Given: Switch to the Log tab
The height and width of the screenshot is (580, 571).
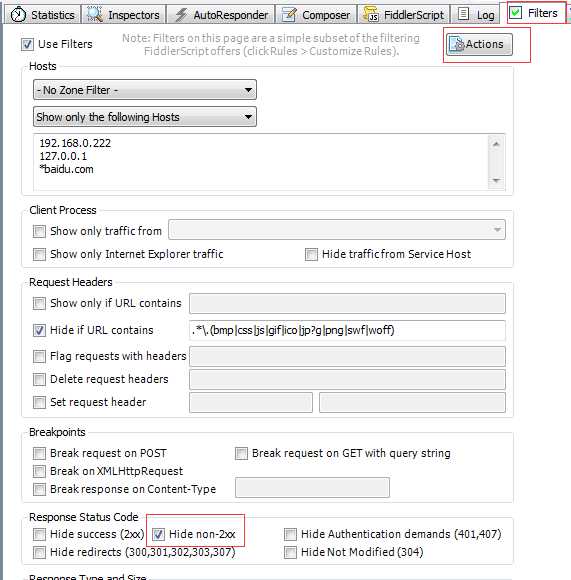Looking at the screenshot, I should [476, 15].
